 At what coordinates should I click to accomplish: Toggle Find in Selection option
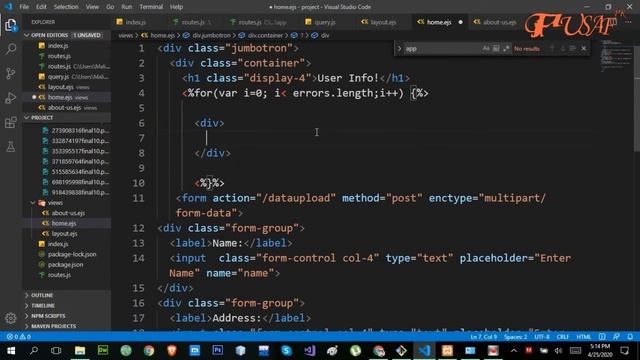point(573,49)
